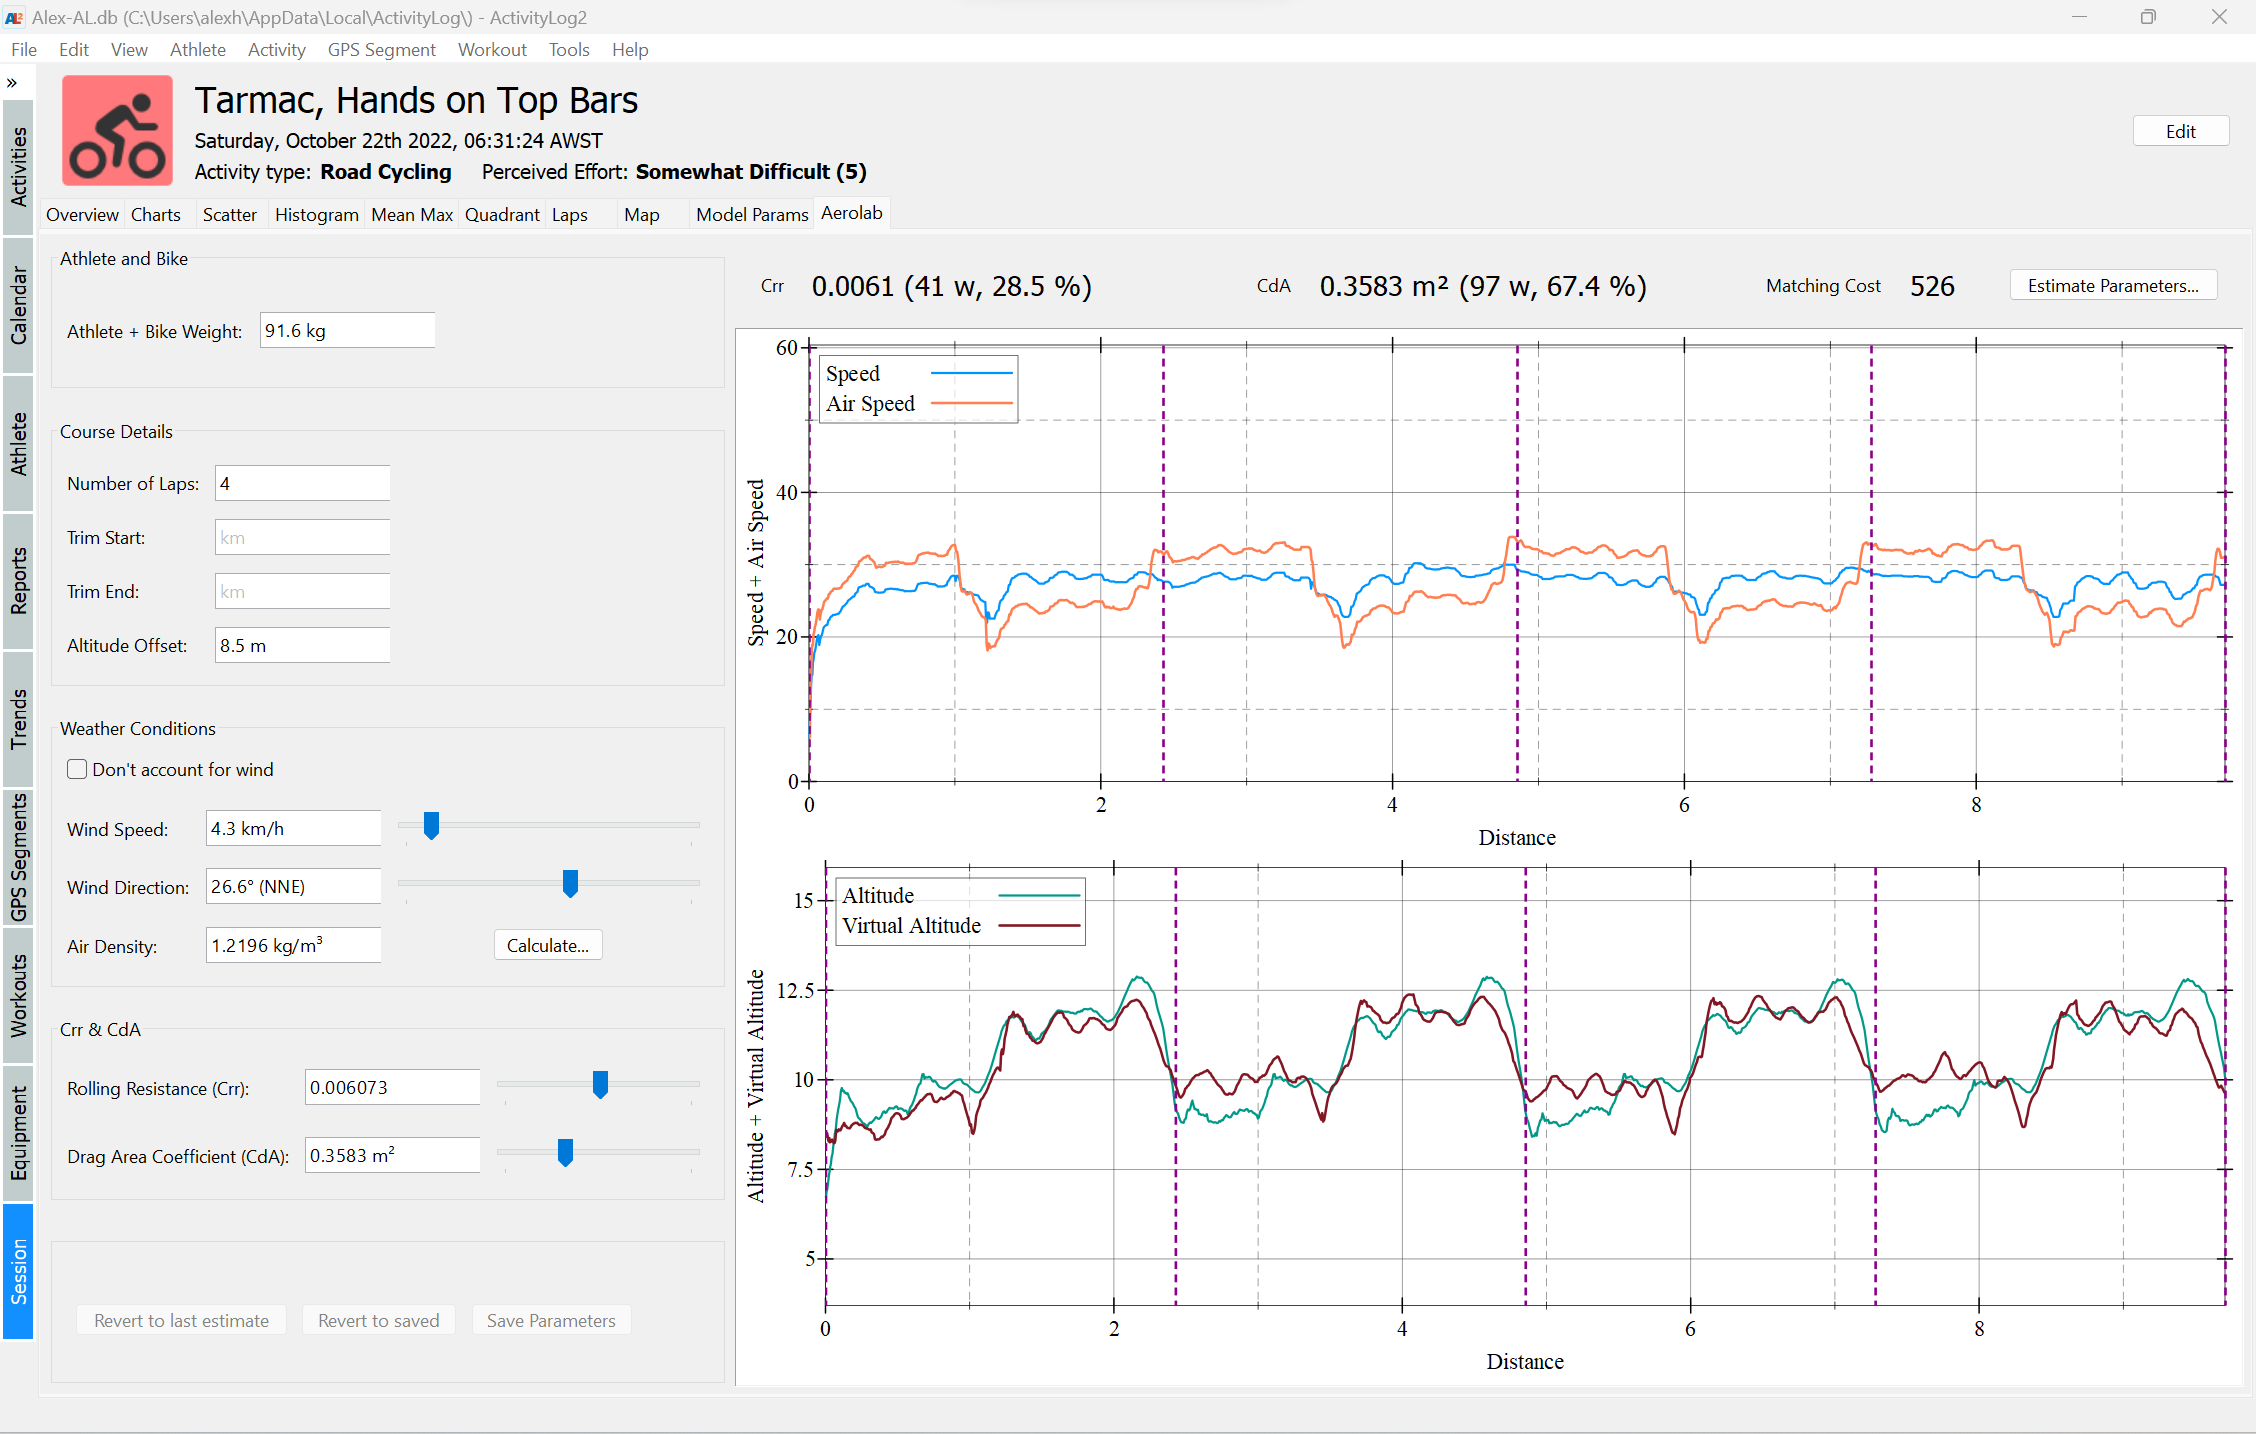
Task: Click the Save Parameters button
Action: click(551, 1320)
